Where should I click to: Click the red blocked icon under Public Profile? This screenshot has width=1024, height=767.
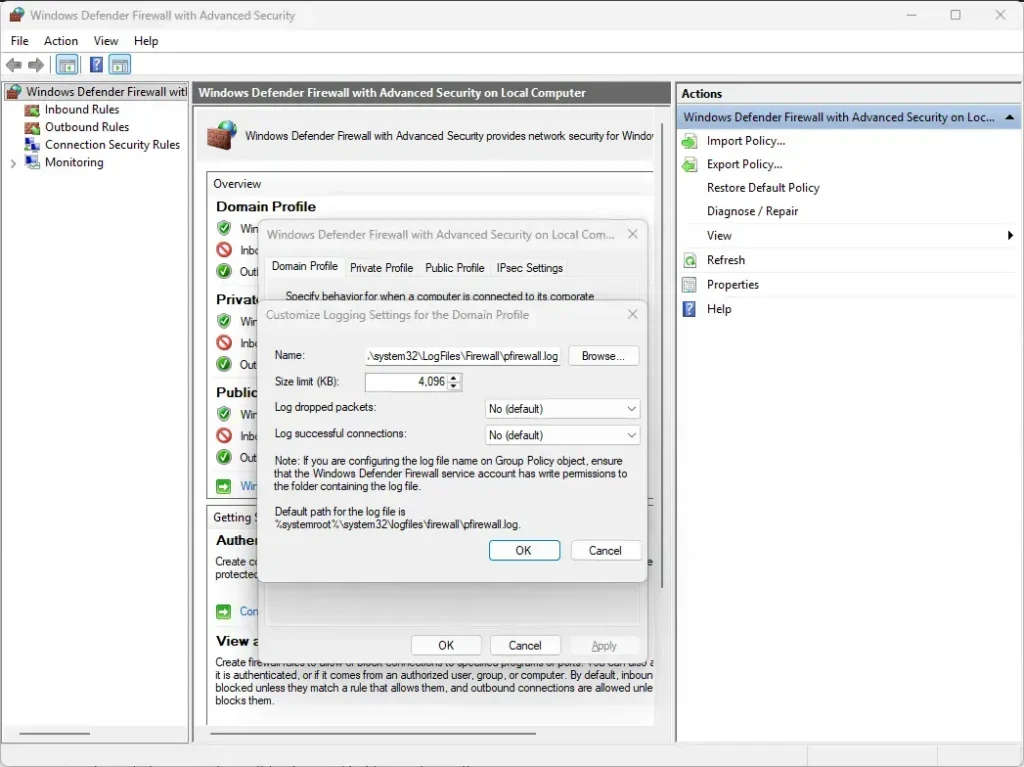(x=224, y=435)
